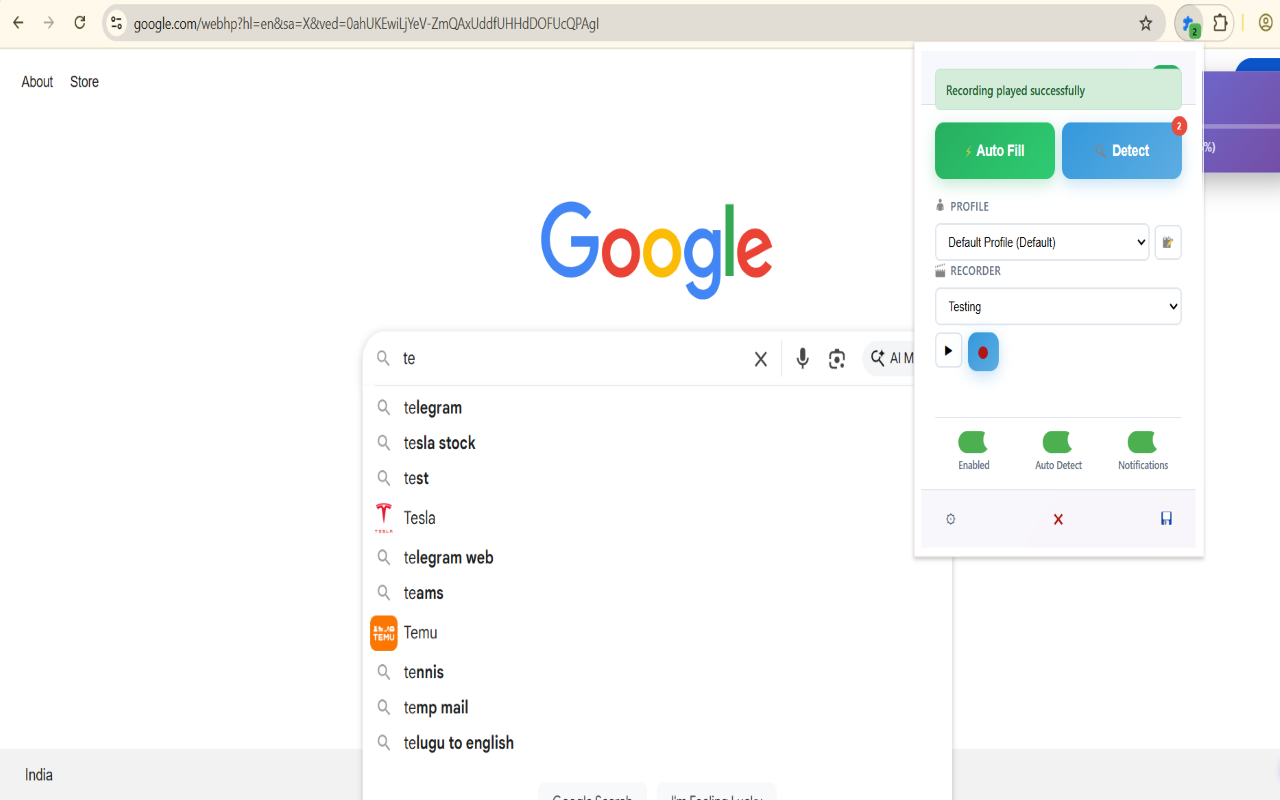Select the tesla stock suggestion
This screenshot has width=1280, height=800.
440,443
